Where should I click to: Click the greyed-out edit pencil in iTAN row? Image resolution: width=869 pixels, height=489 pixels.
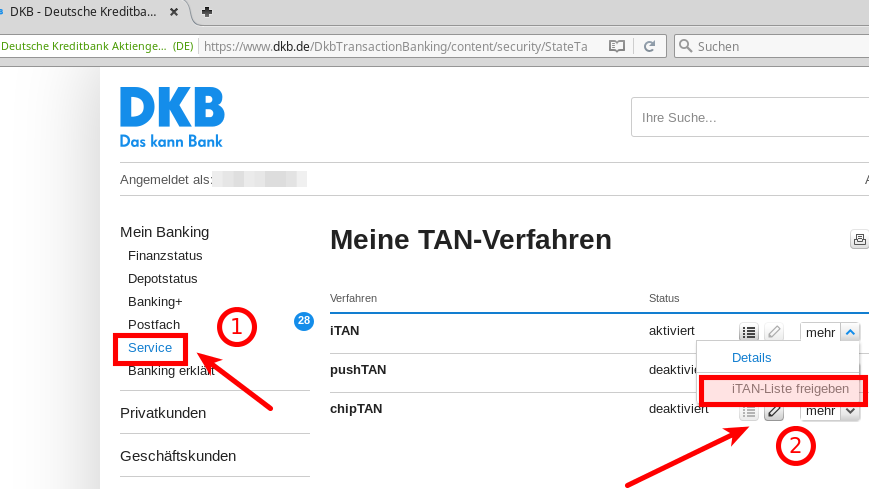(x=774, y=332)
